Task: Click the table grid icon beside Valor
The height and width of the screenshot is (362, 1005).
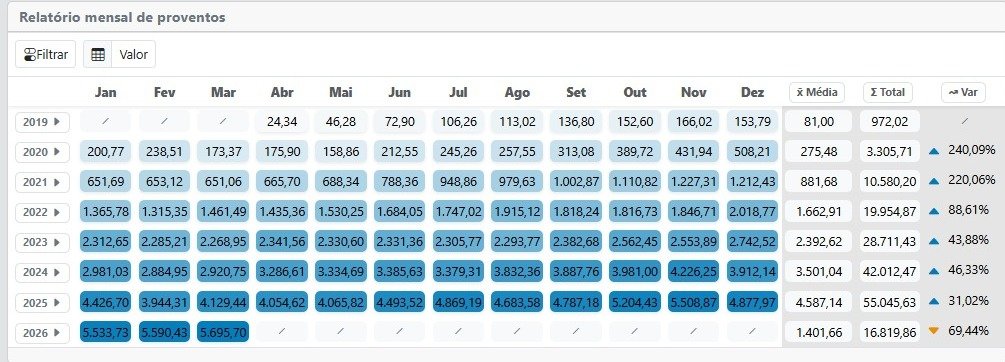Action: [x=98, y=54]
